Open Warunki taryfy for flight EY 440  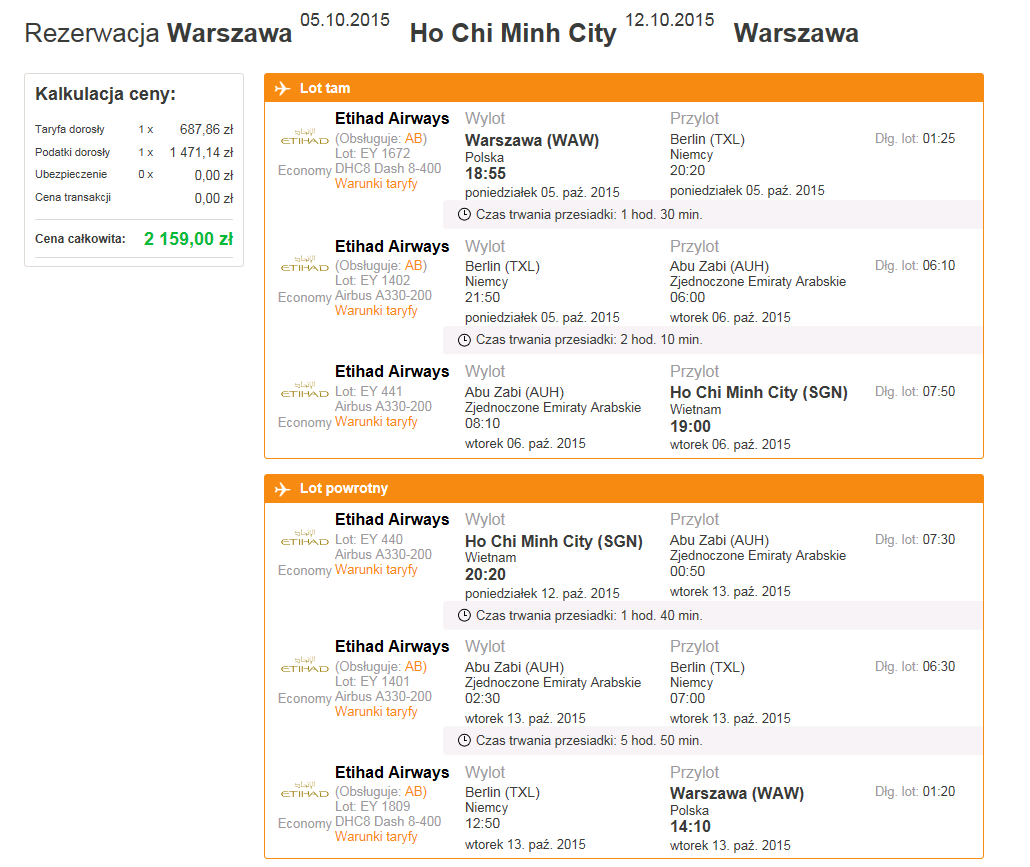(x=376, y=569)
